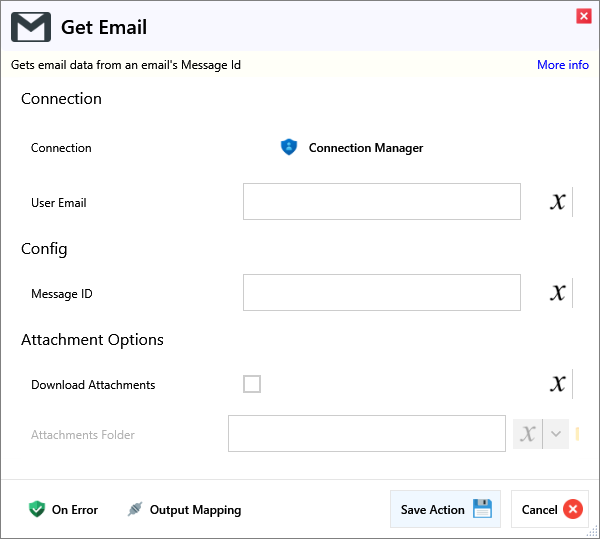The height and width of the screenshot is (539, 600).
Task: Click the resize grip at dialog corner
Action: click(x=593, y=532)
